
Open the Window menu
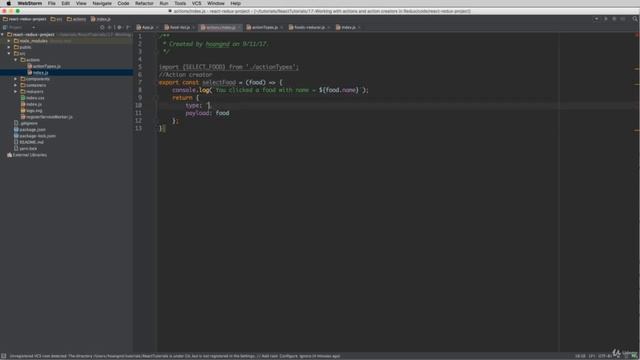coord(216,3)
